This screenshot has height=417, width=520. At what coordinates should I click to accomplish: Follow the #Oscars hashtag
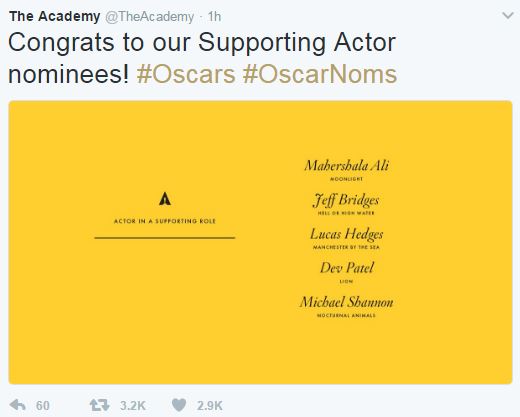(x=186, y=74)
